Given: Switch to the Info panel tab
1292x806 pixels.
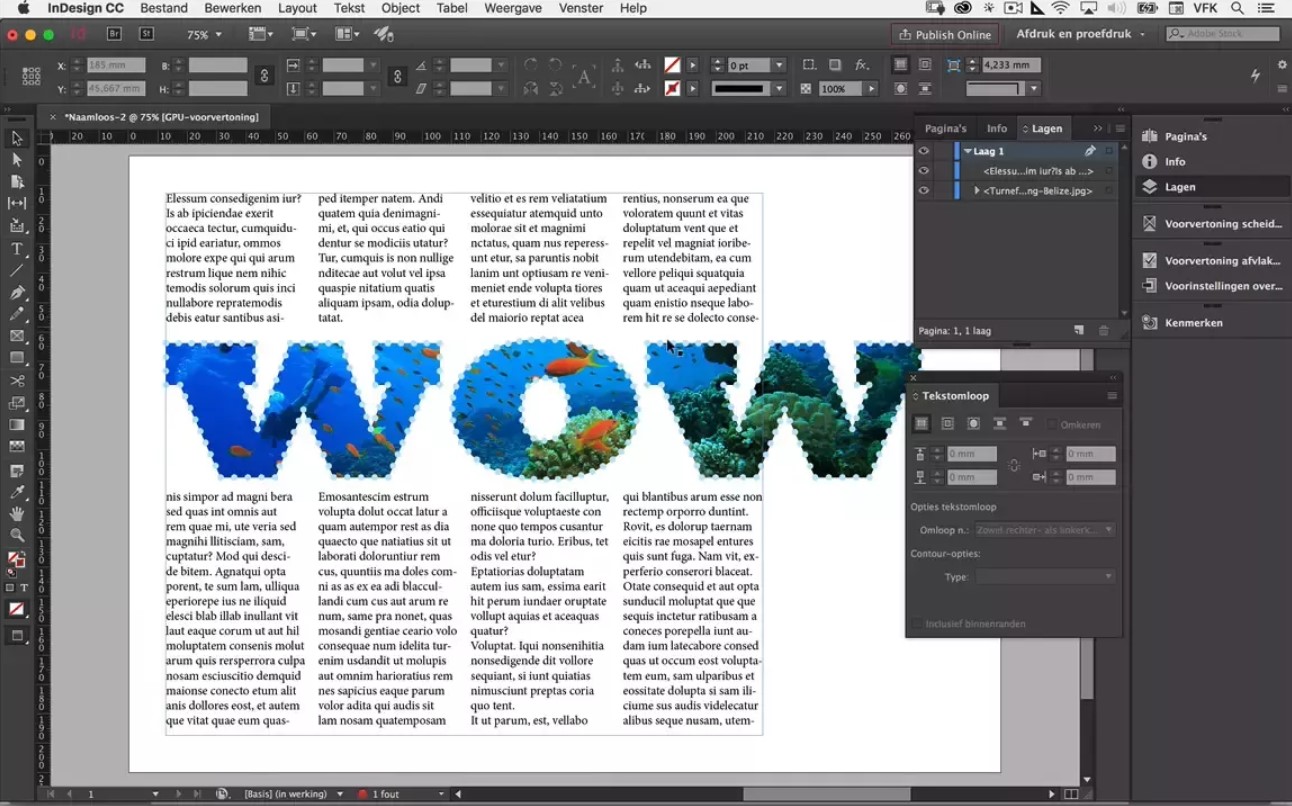Looking at the screenshot, I should click(x=997, y=128).
